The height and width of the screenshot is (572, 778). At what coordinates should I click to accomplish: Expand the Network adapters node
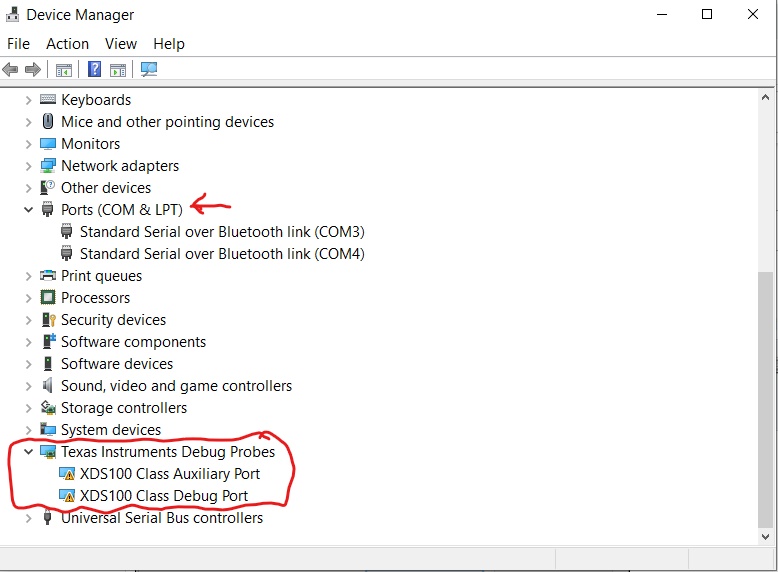(28, 166)
